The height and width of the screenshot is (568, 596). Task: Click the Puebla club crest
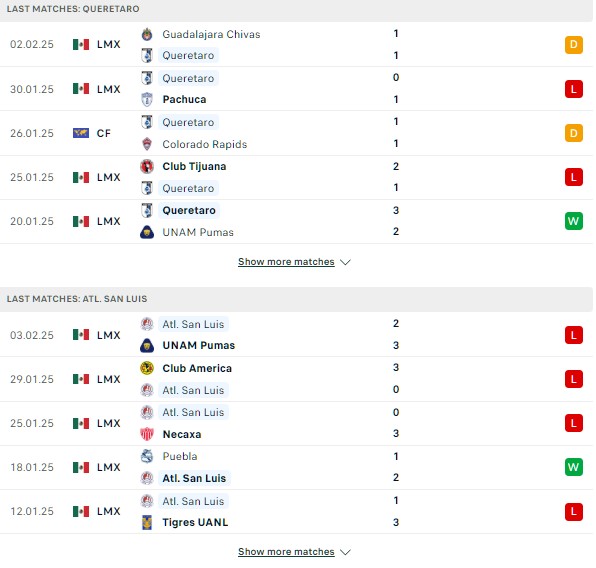pyautogui.click(x=147, y=456)
